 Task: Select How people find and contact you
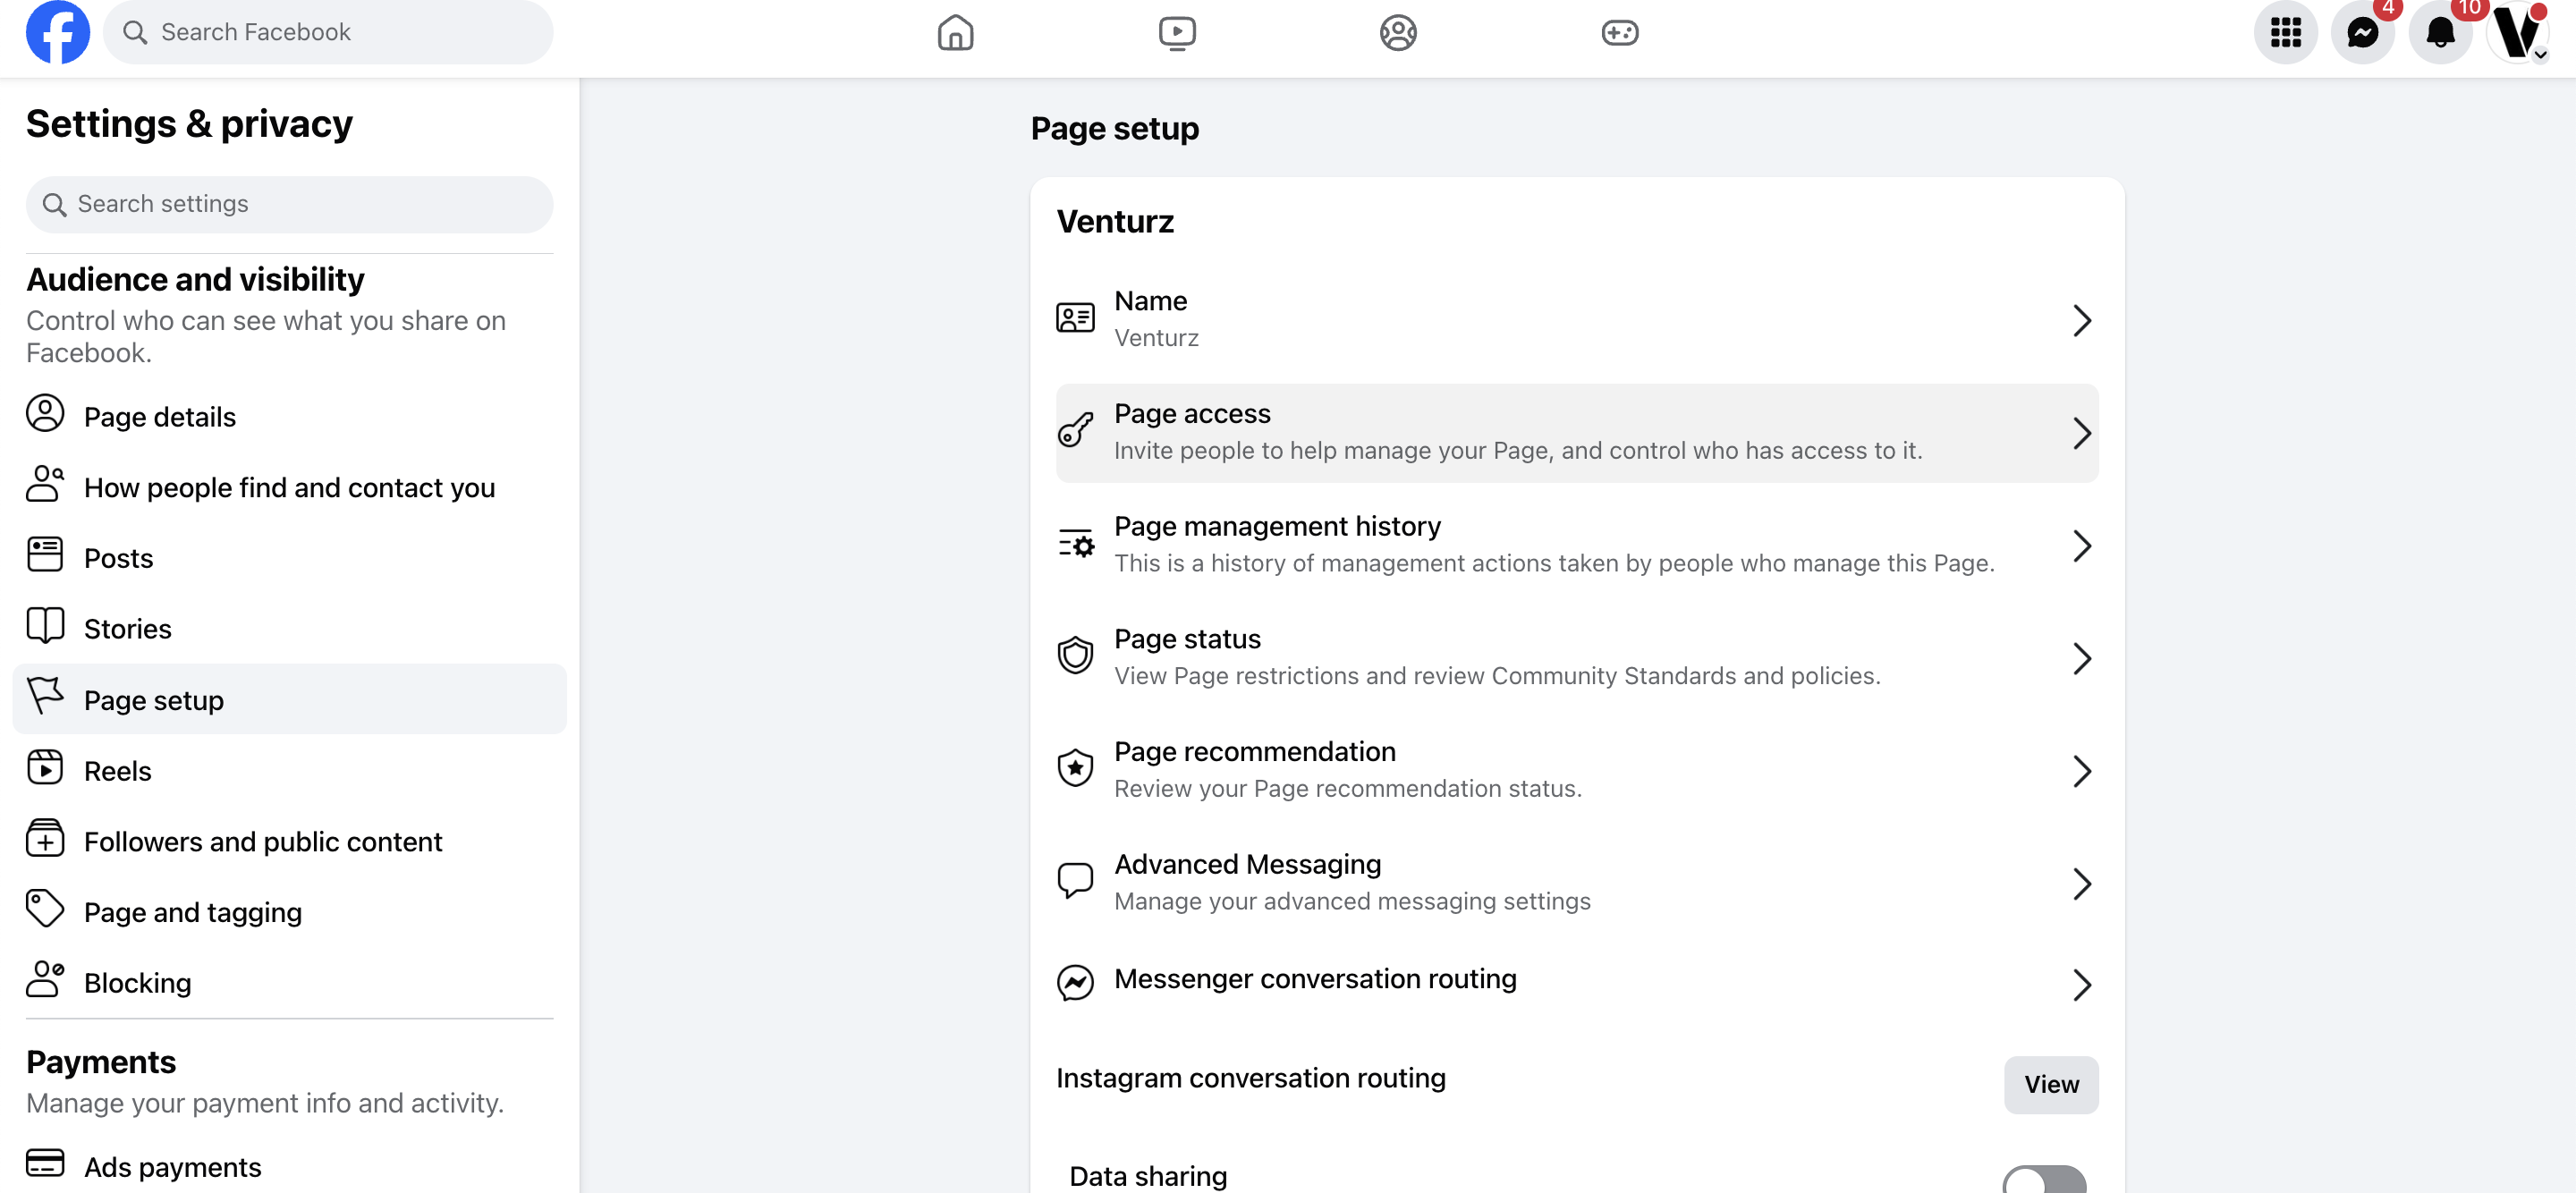pyautogui.click(x=289, y=487)
